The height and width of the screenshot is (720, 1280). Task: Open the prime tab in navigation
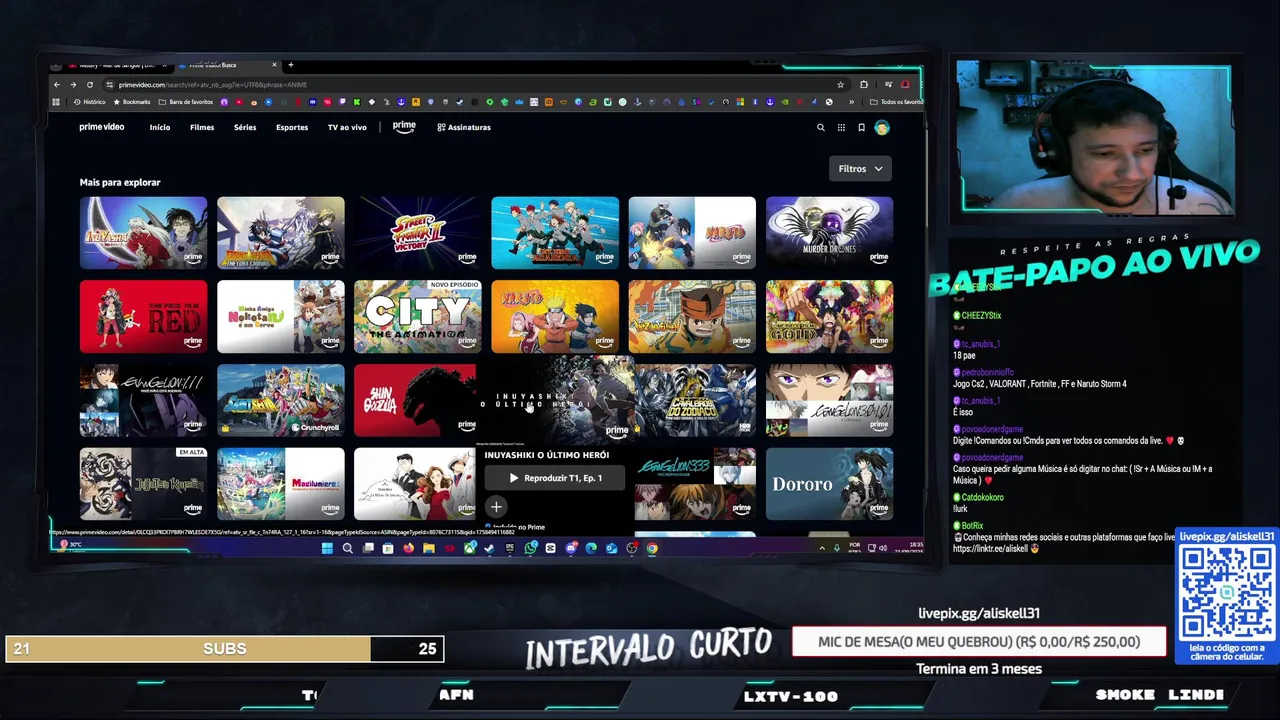point(404,127)
